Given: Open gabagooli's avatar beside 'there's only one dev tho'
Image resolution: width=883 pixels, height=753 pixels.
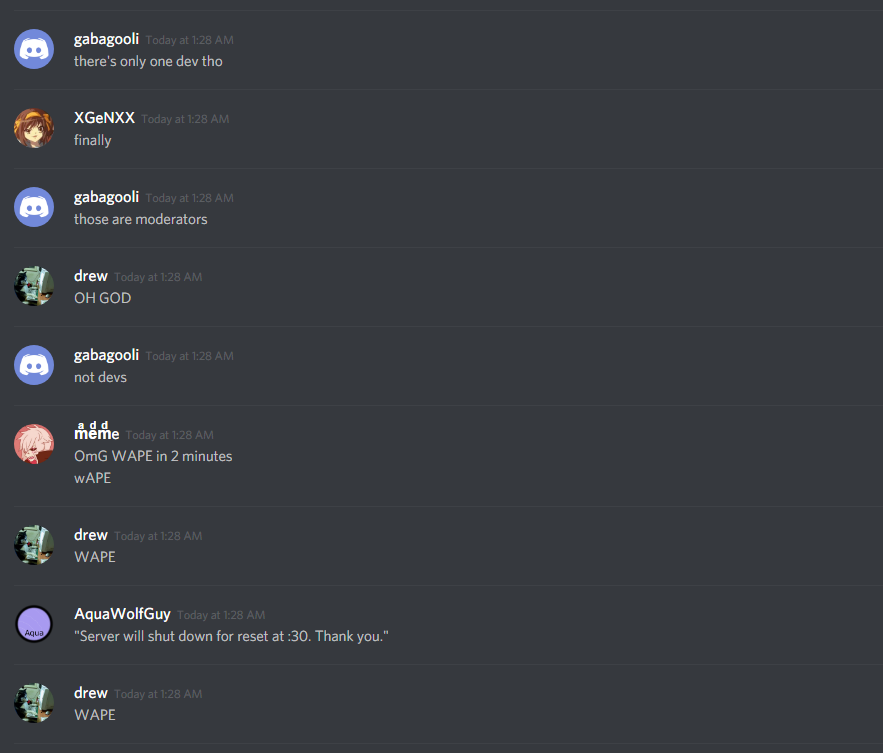Looking at the screenshot, I should [34, 49].
